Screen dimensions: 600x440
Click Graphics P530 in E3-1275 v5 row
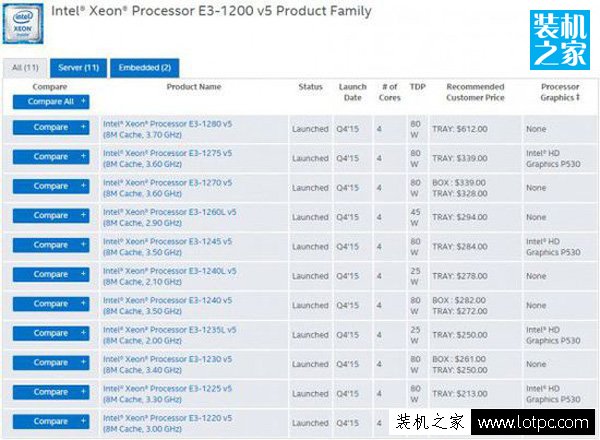click(x=553, y=164)
